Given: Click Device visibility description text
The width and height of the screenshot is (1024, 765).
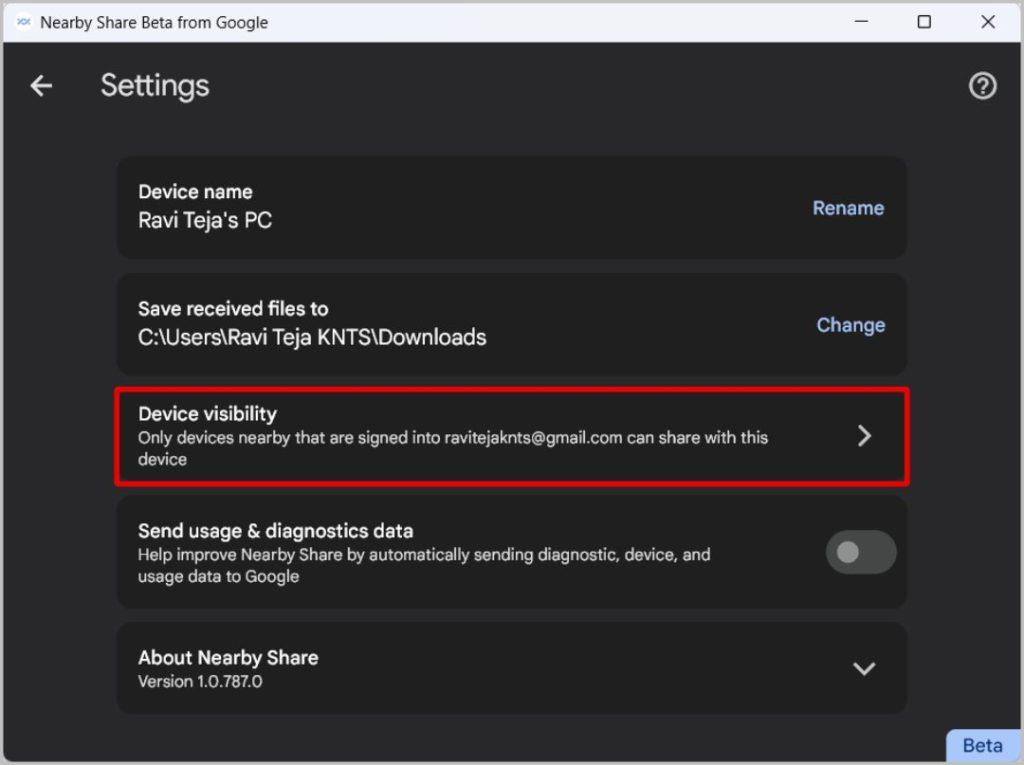Looking at the screenshot, I should click(x=453, y=448).
